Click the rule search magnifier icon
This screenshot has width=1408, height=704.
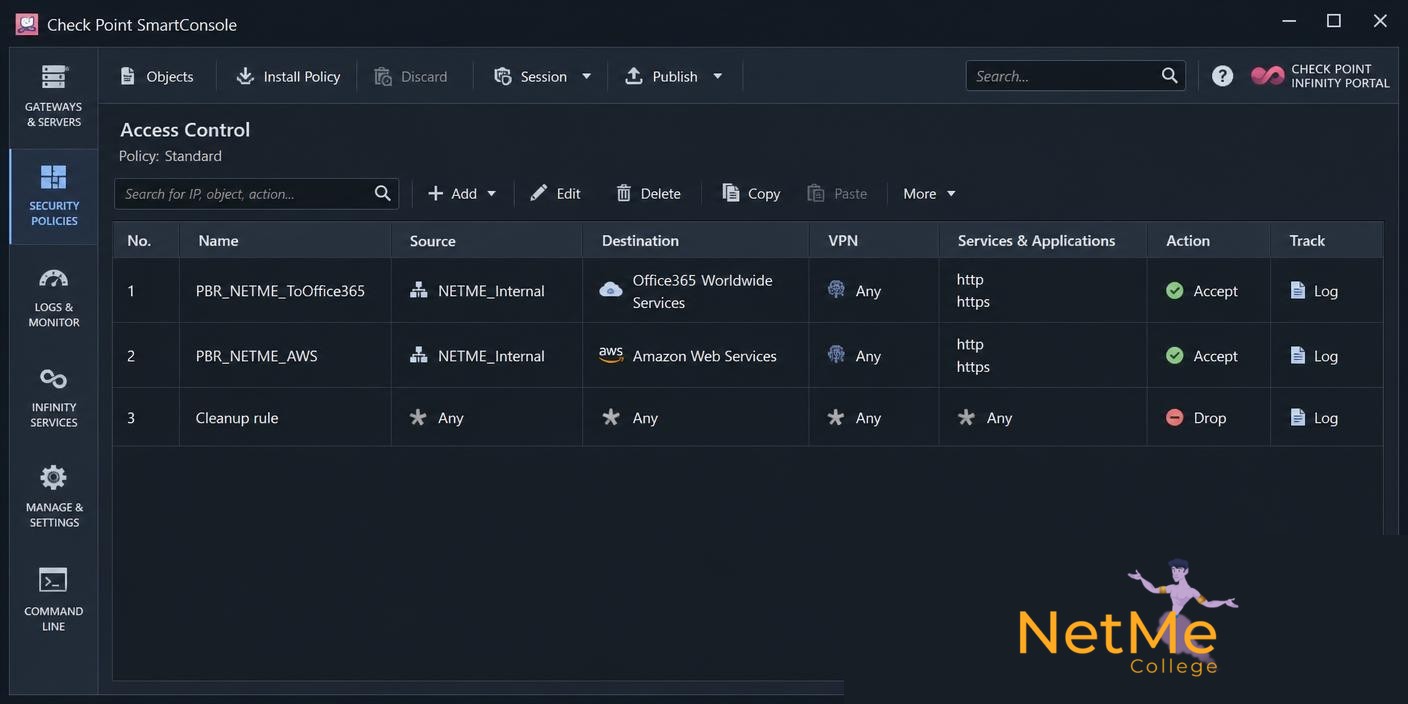pyautogui.click(x=383, y=193)
